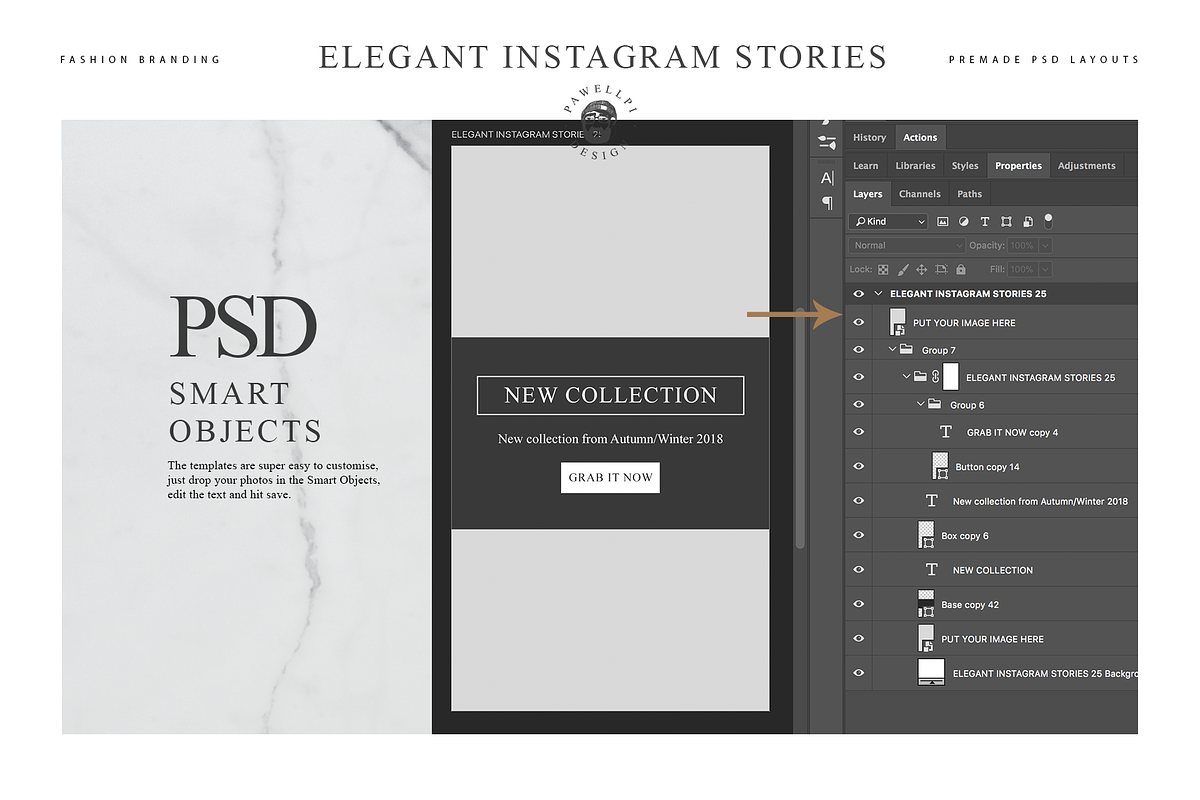Click the NEW COLLECTION box on canvas
Viewport: 1200px width, 800px height.
pyautogui.click(x=610, y=395)
